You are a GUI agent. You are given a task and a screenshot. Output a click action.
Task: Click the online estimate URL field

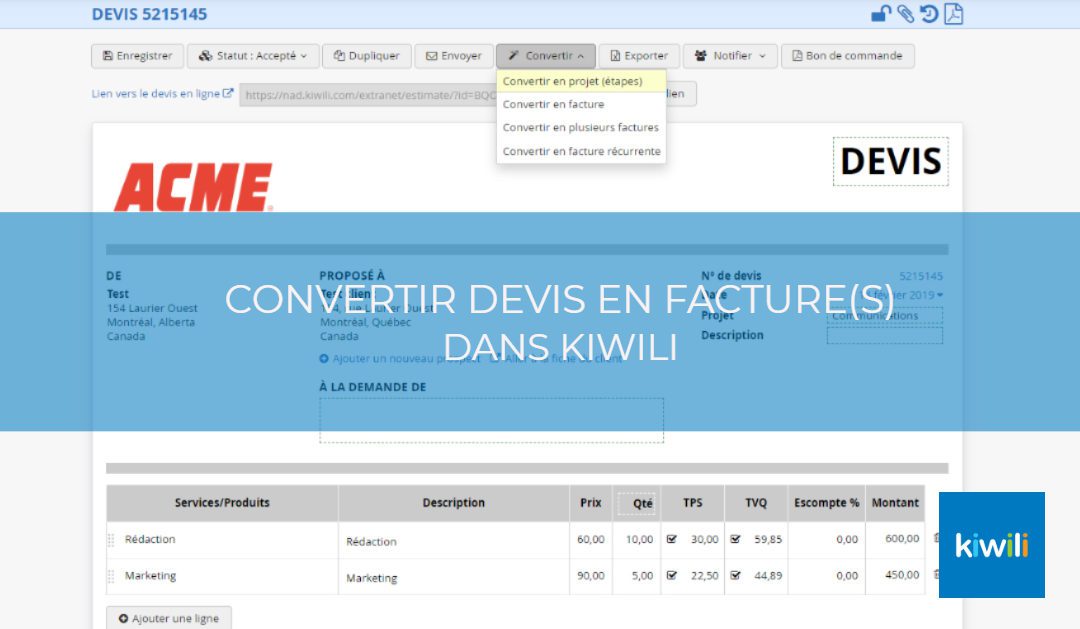click(368, 95)
